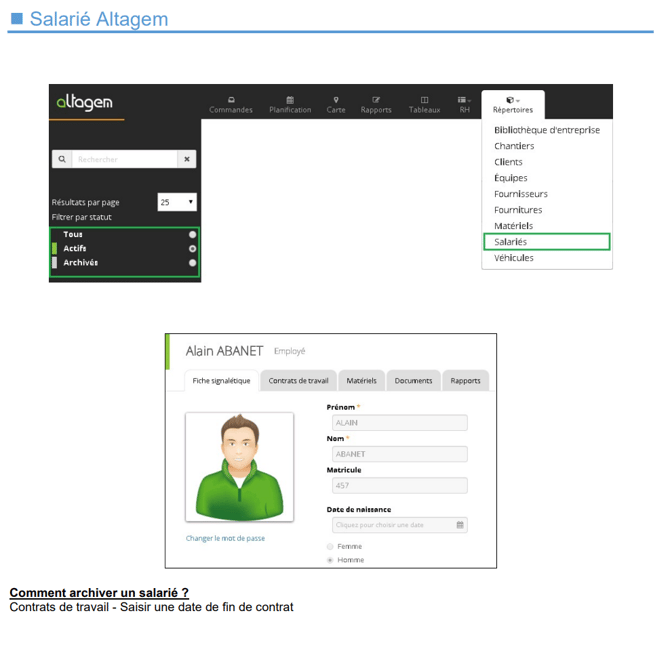Open the Commandes menu
The width and height of the screenshot is (670, 645).
click(x=231, y=105)
